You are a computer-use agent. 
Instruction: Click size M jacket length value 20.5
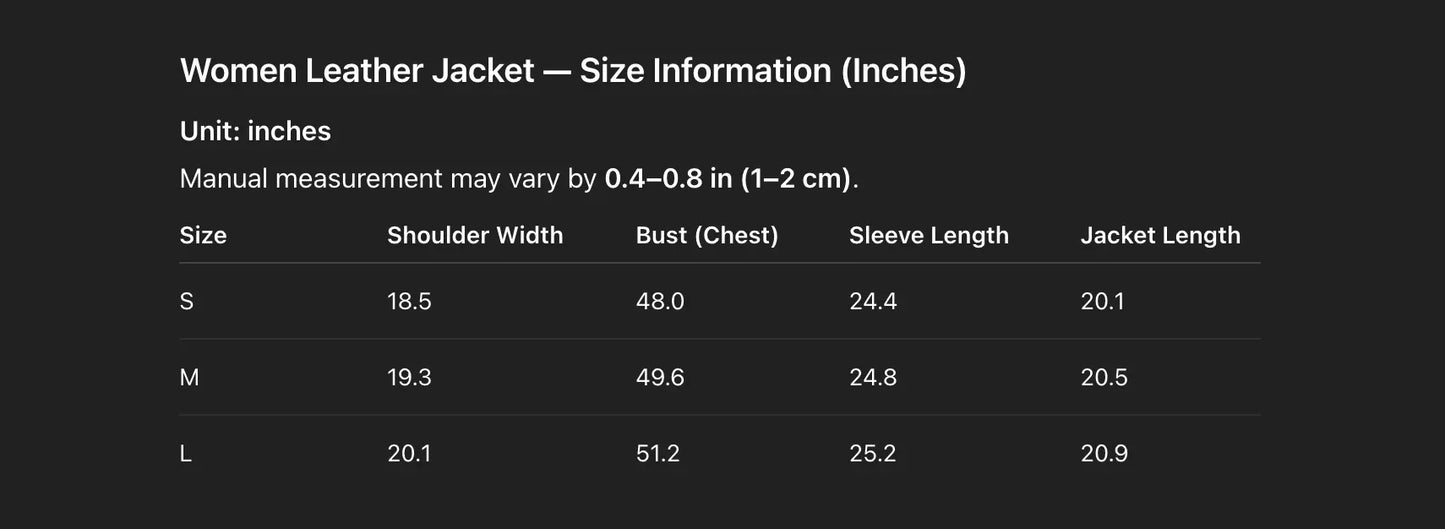(x=1104, y=377)
